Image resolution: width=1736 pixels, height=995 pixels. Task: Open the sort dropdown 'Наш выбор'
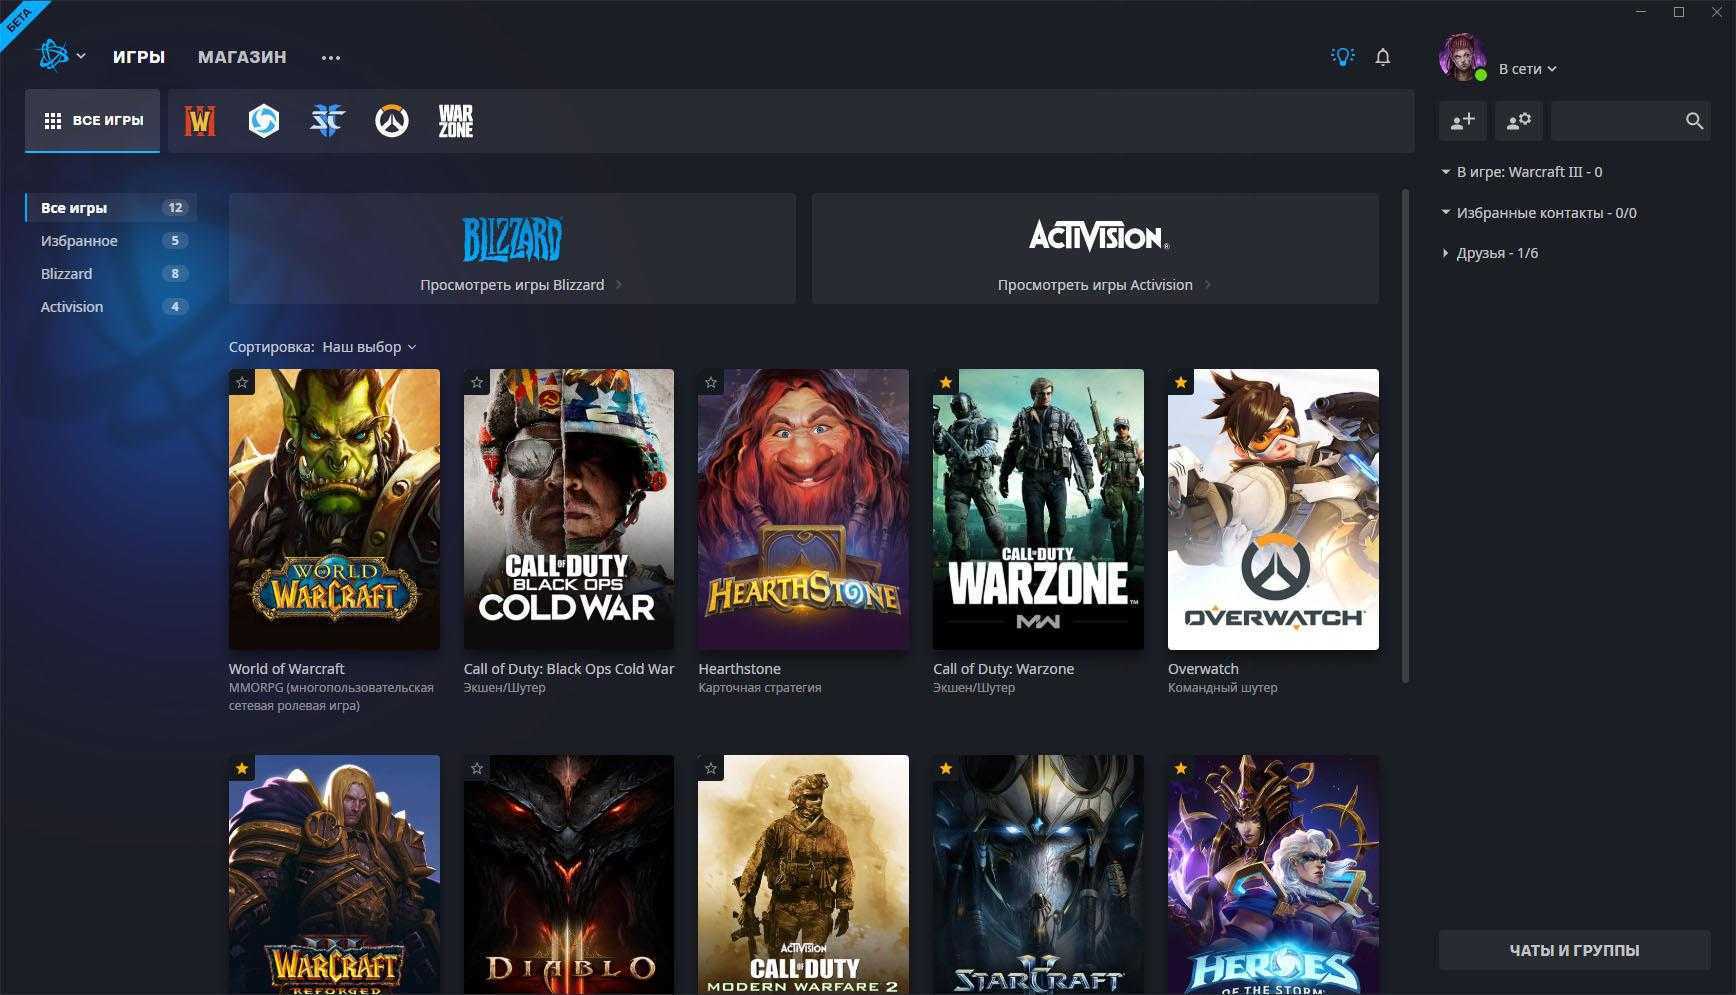(369, 347)
